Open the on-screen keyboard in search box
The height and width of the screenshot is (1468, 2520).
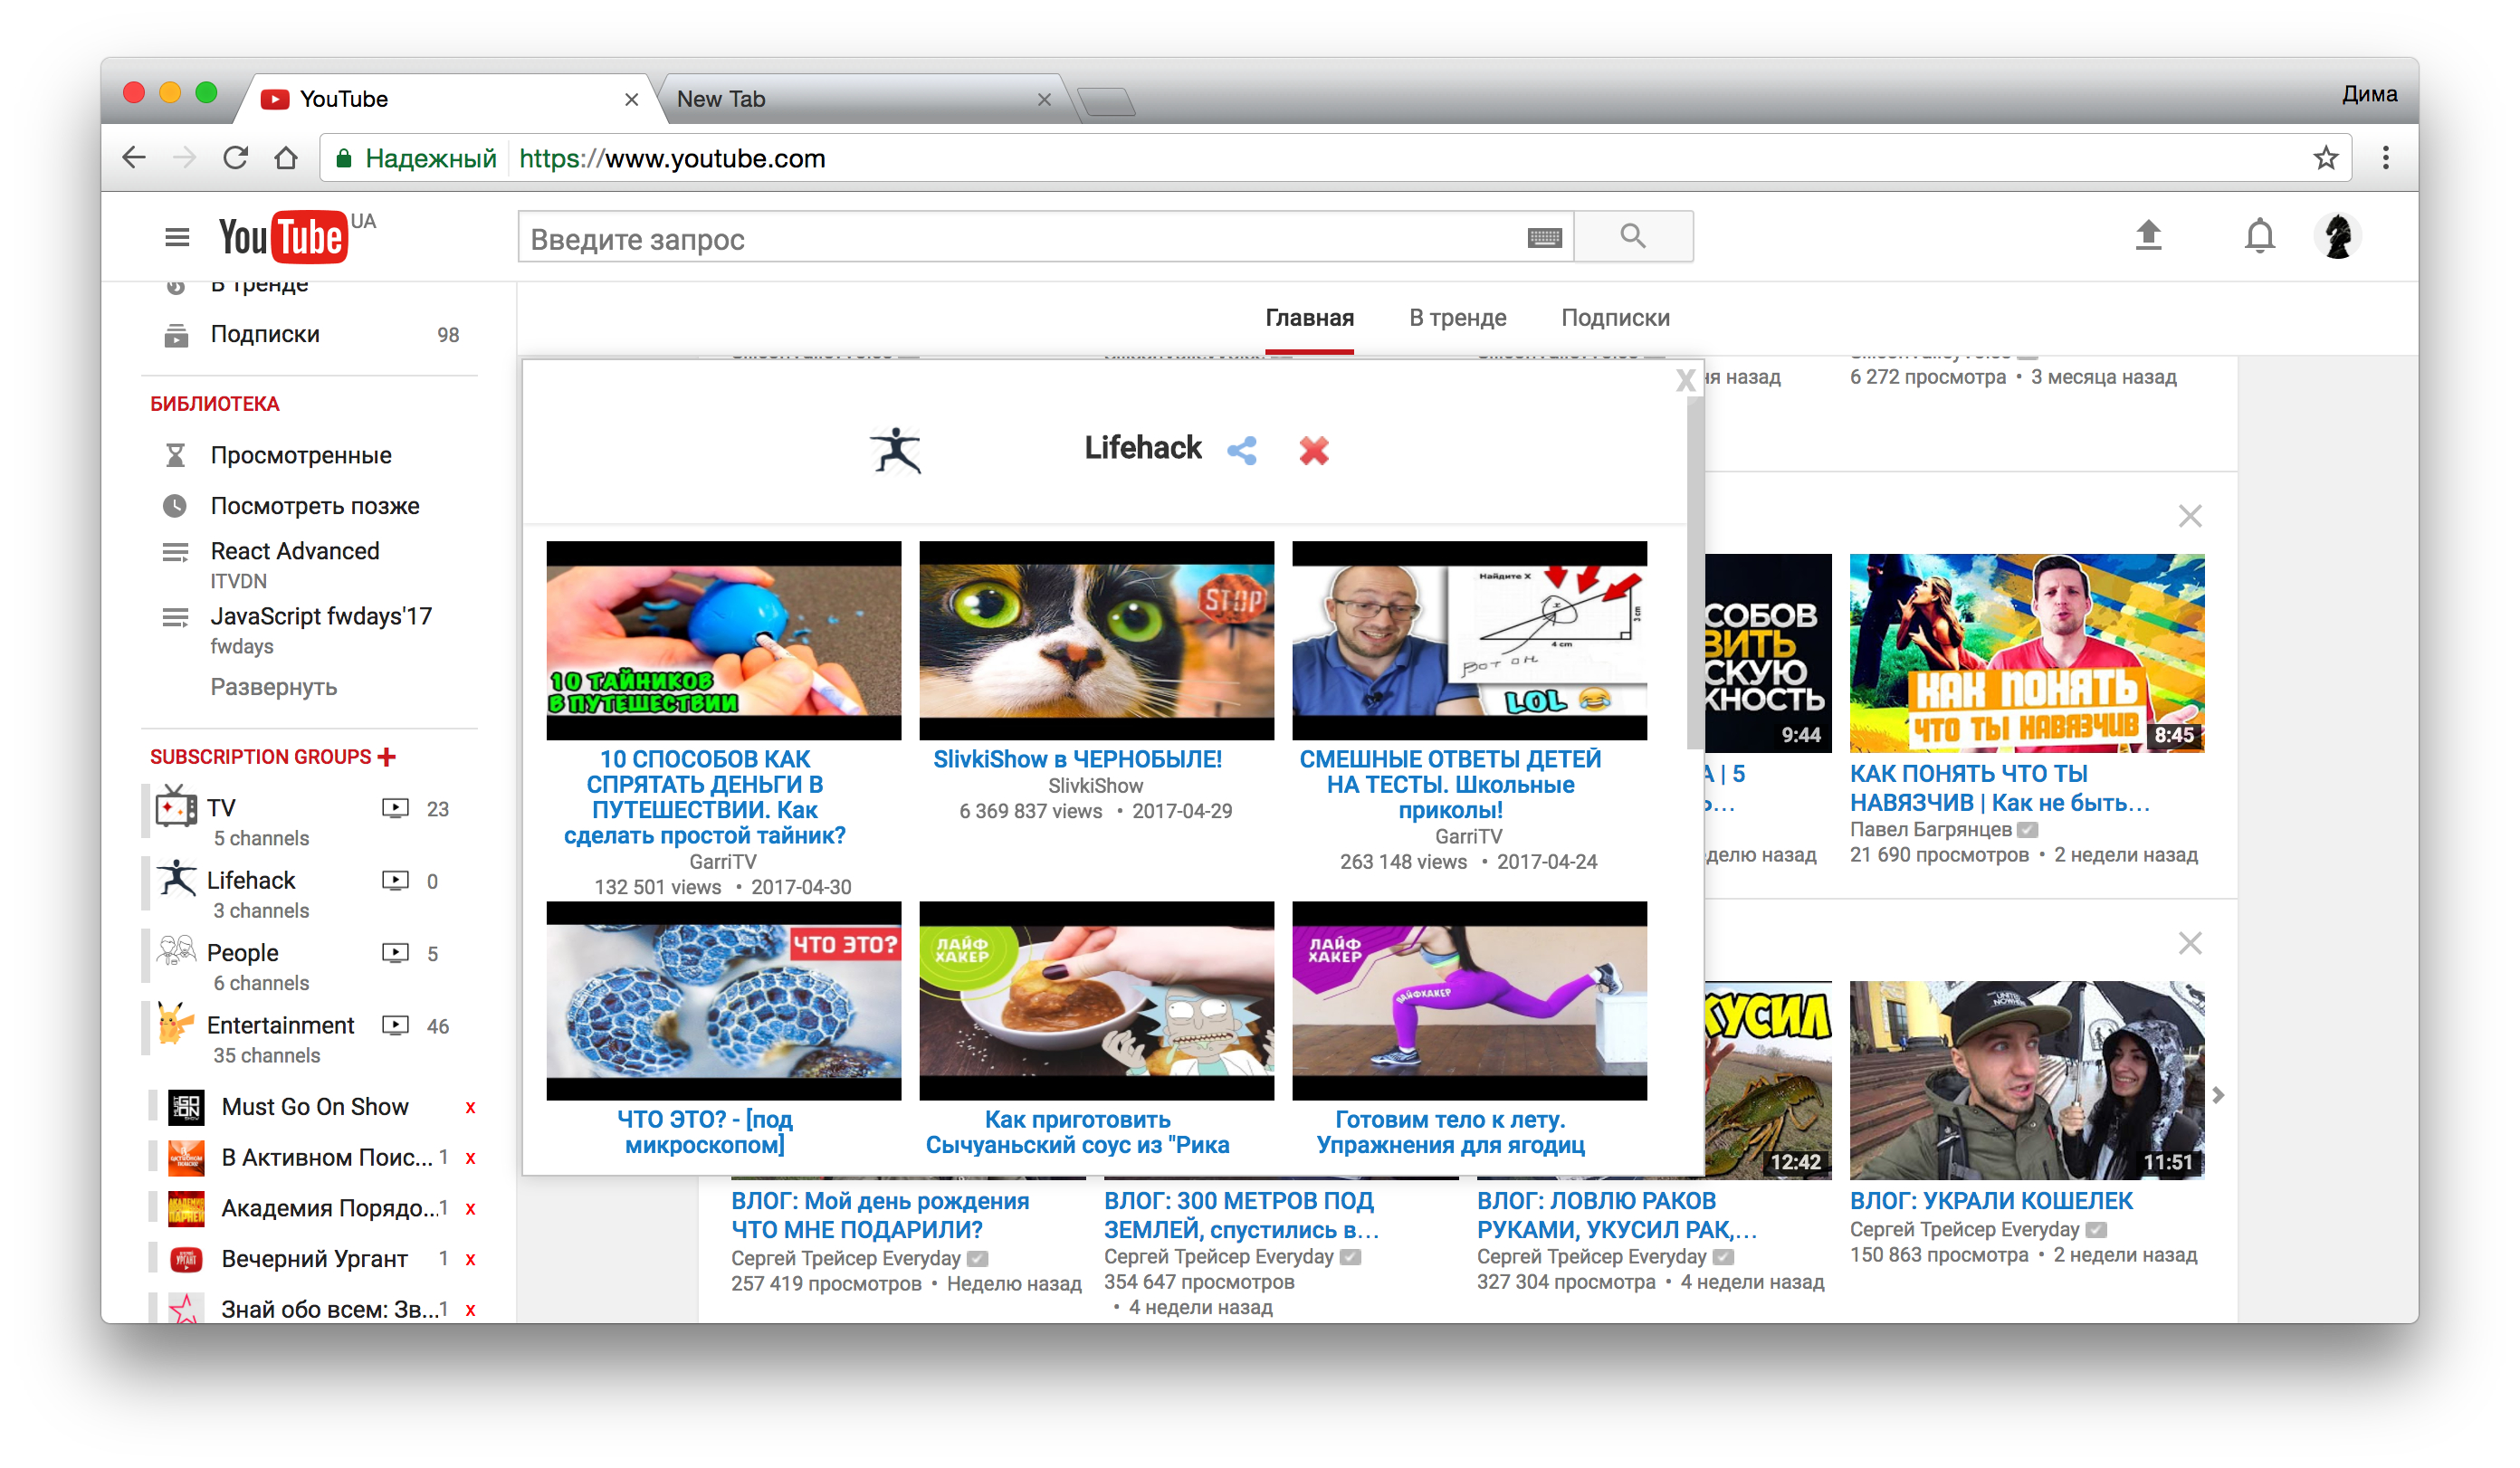(1544, 237)
